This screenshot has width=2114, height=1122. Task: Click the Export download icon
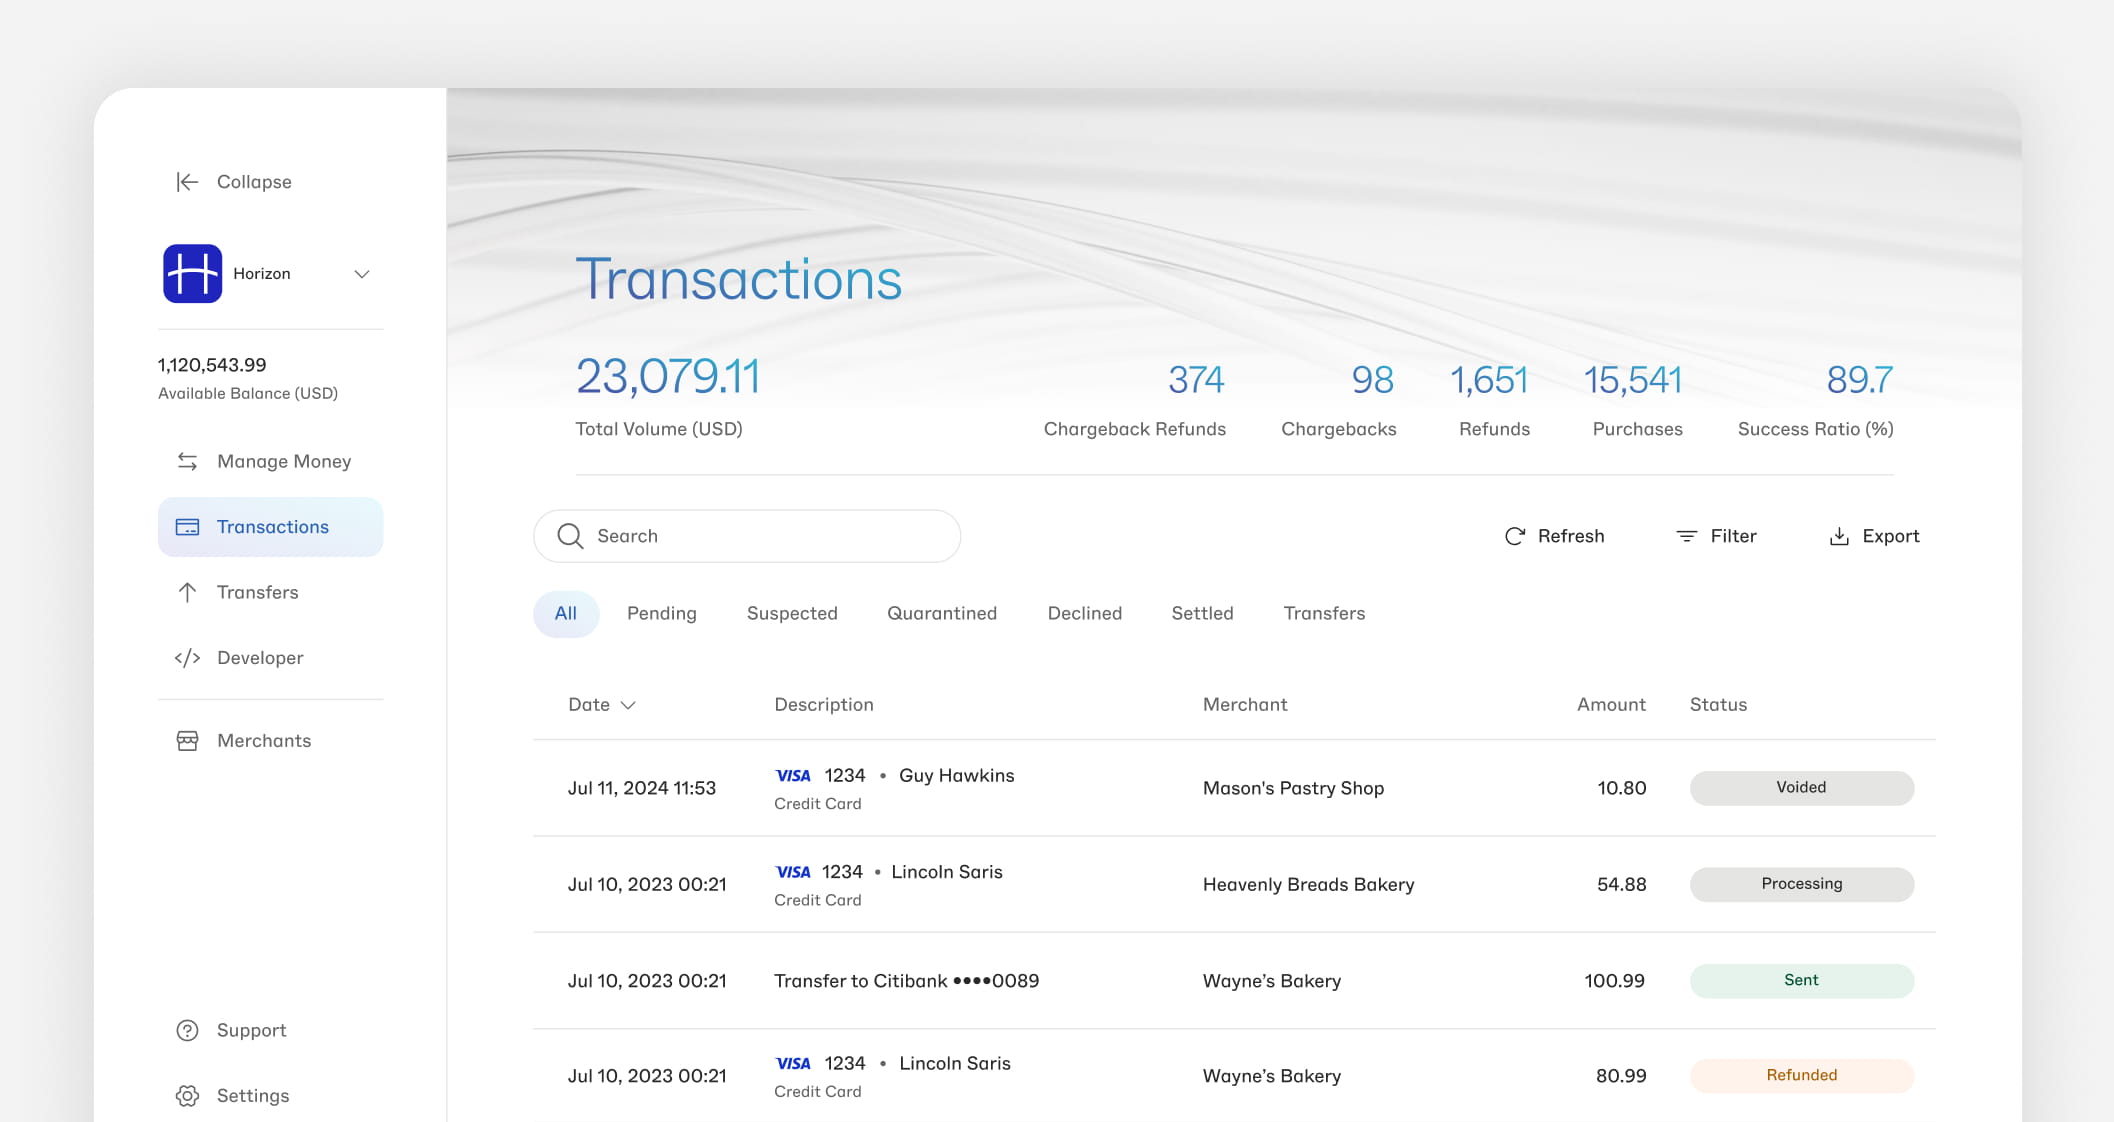pyautogui.click(x=1838, y=536)
